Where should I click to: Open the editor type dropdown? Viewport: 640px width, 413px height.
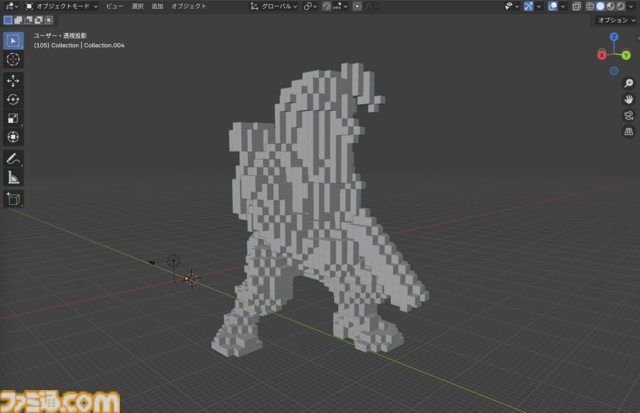tap(11, 6)
